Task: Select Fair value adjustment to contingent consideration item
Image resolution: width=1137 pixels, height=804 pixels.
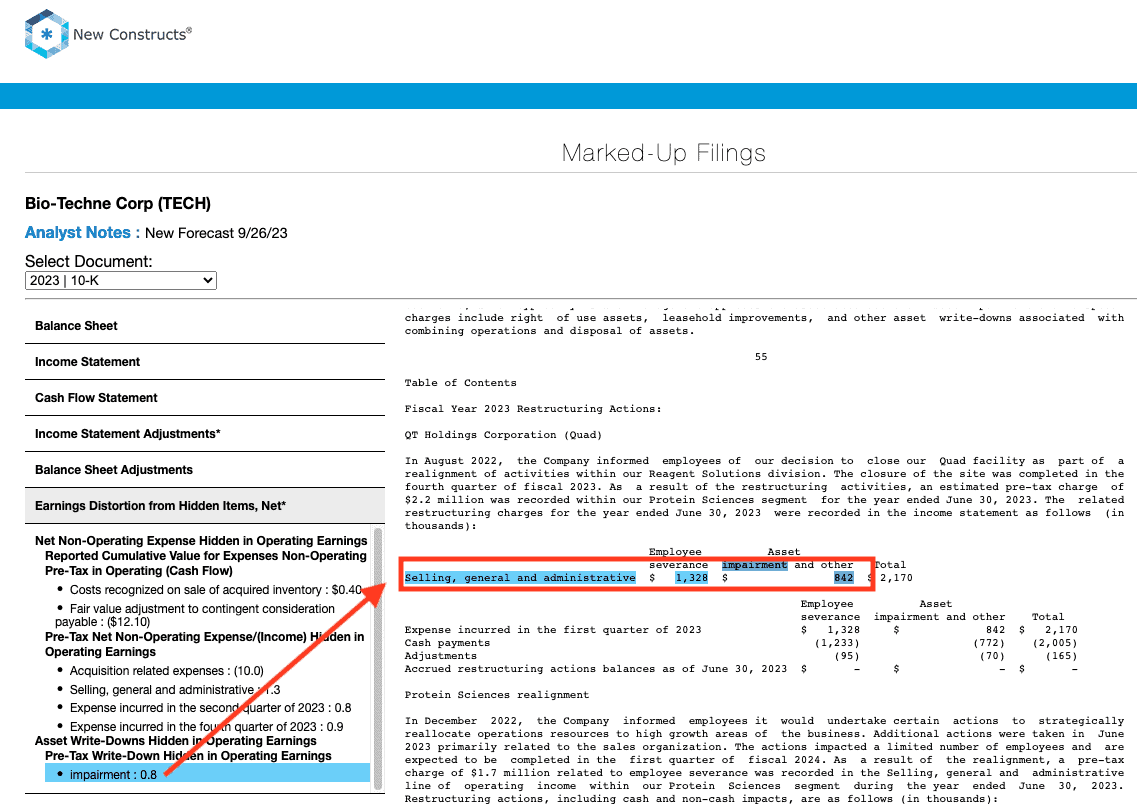Action: [x=195, y=615]
